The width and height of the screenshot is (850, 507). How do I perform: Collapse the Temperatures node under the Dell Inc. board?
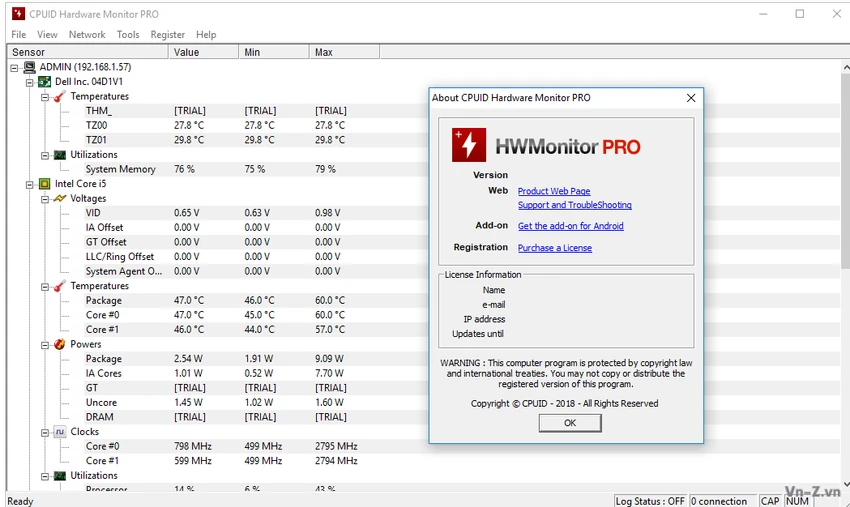45,97
